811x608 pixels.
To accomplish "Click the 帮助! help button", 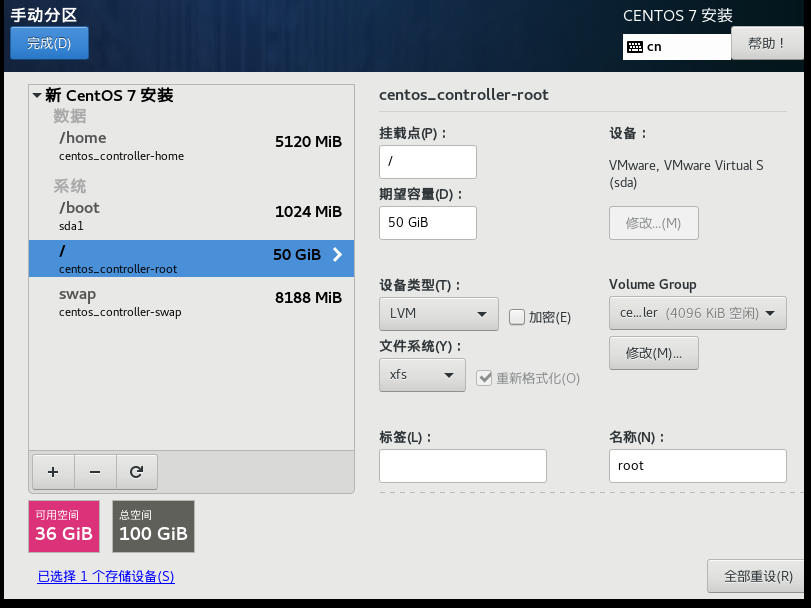I will point(767,43).
